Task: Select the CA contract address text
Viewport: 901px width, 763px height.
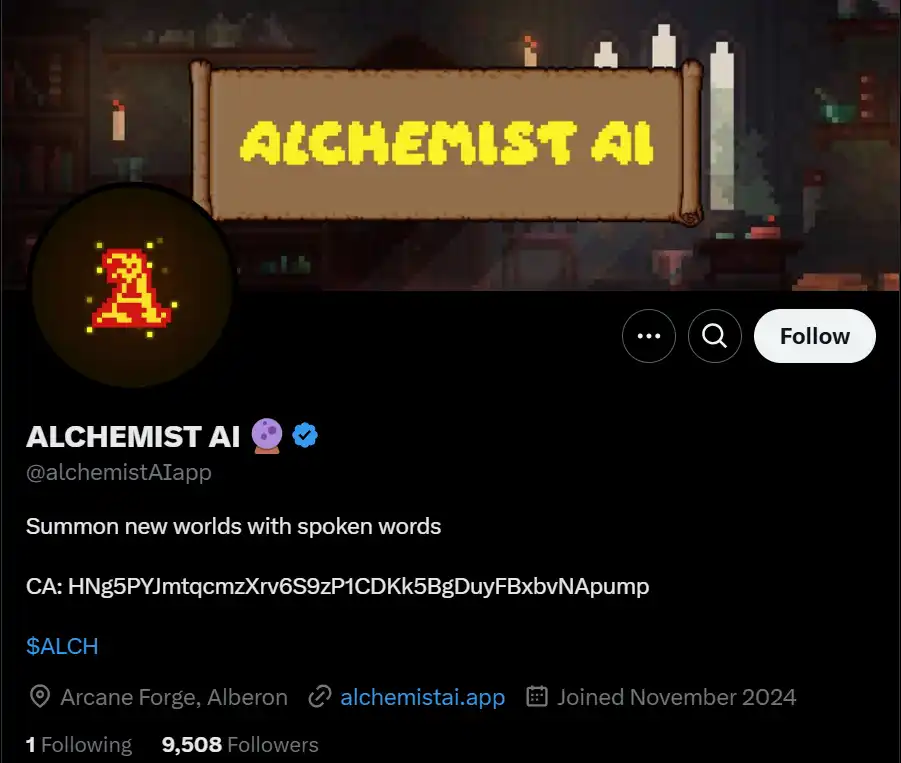Action: (338, 587)
